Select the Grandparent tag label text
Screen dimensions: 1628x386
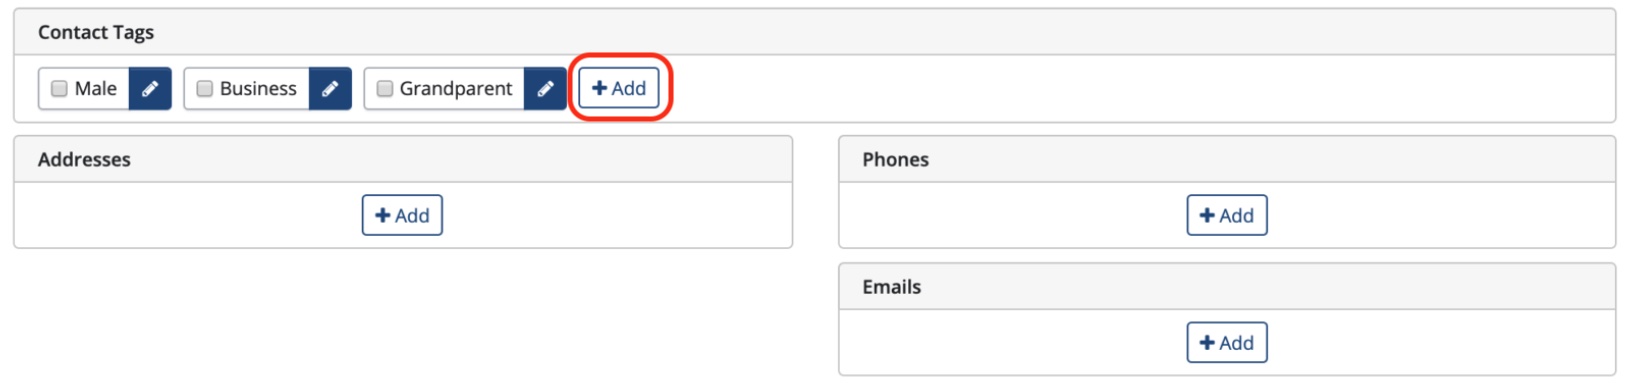(x=456, y=89)
